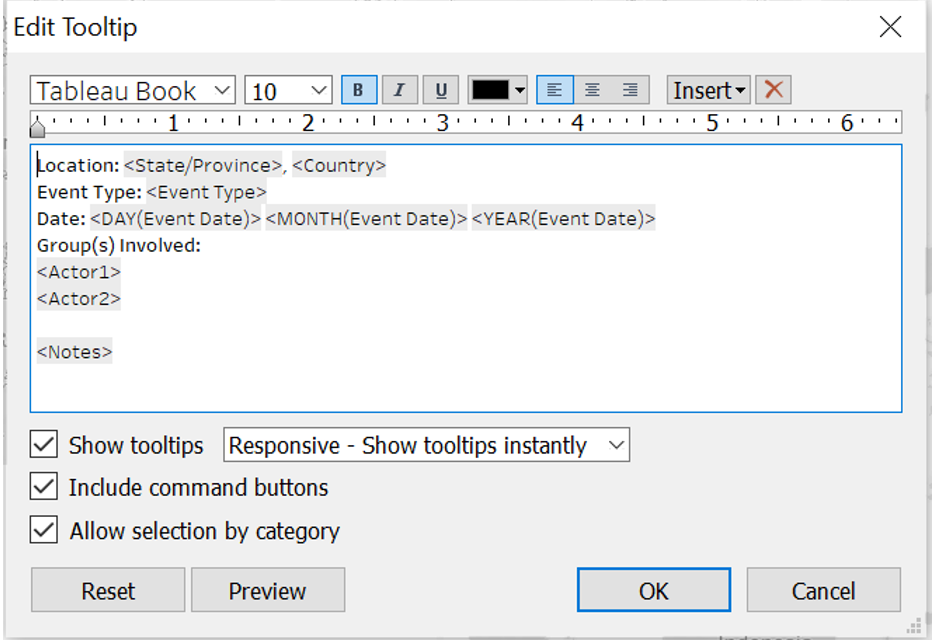
Task: Toggle Allow selection by category
Action: click(x=44, y=531)
